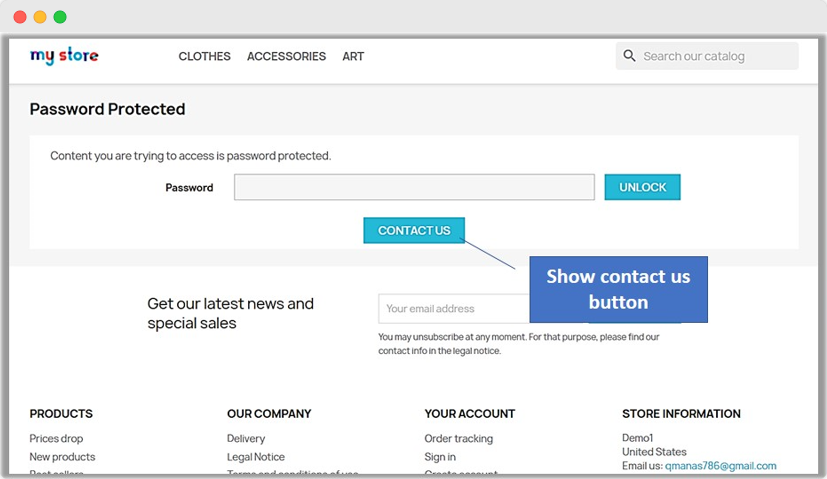827x479 pixels.
Task: Open the Order tracking link
Action: (458, 439)
